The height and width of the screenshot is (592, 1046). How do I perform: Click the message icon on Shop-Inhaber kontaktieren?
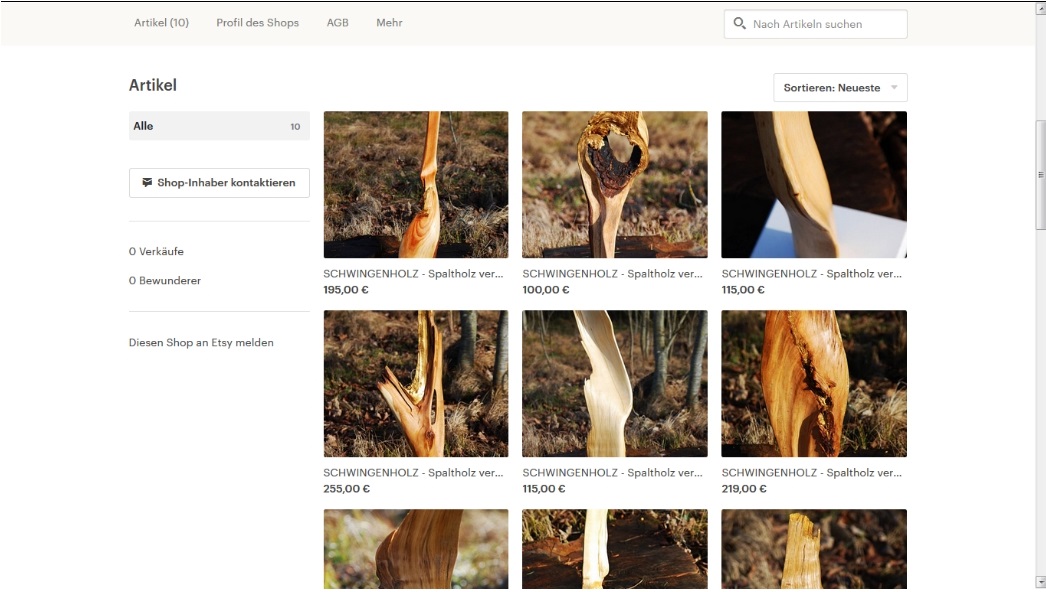[x=147, y=182]
